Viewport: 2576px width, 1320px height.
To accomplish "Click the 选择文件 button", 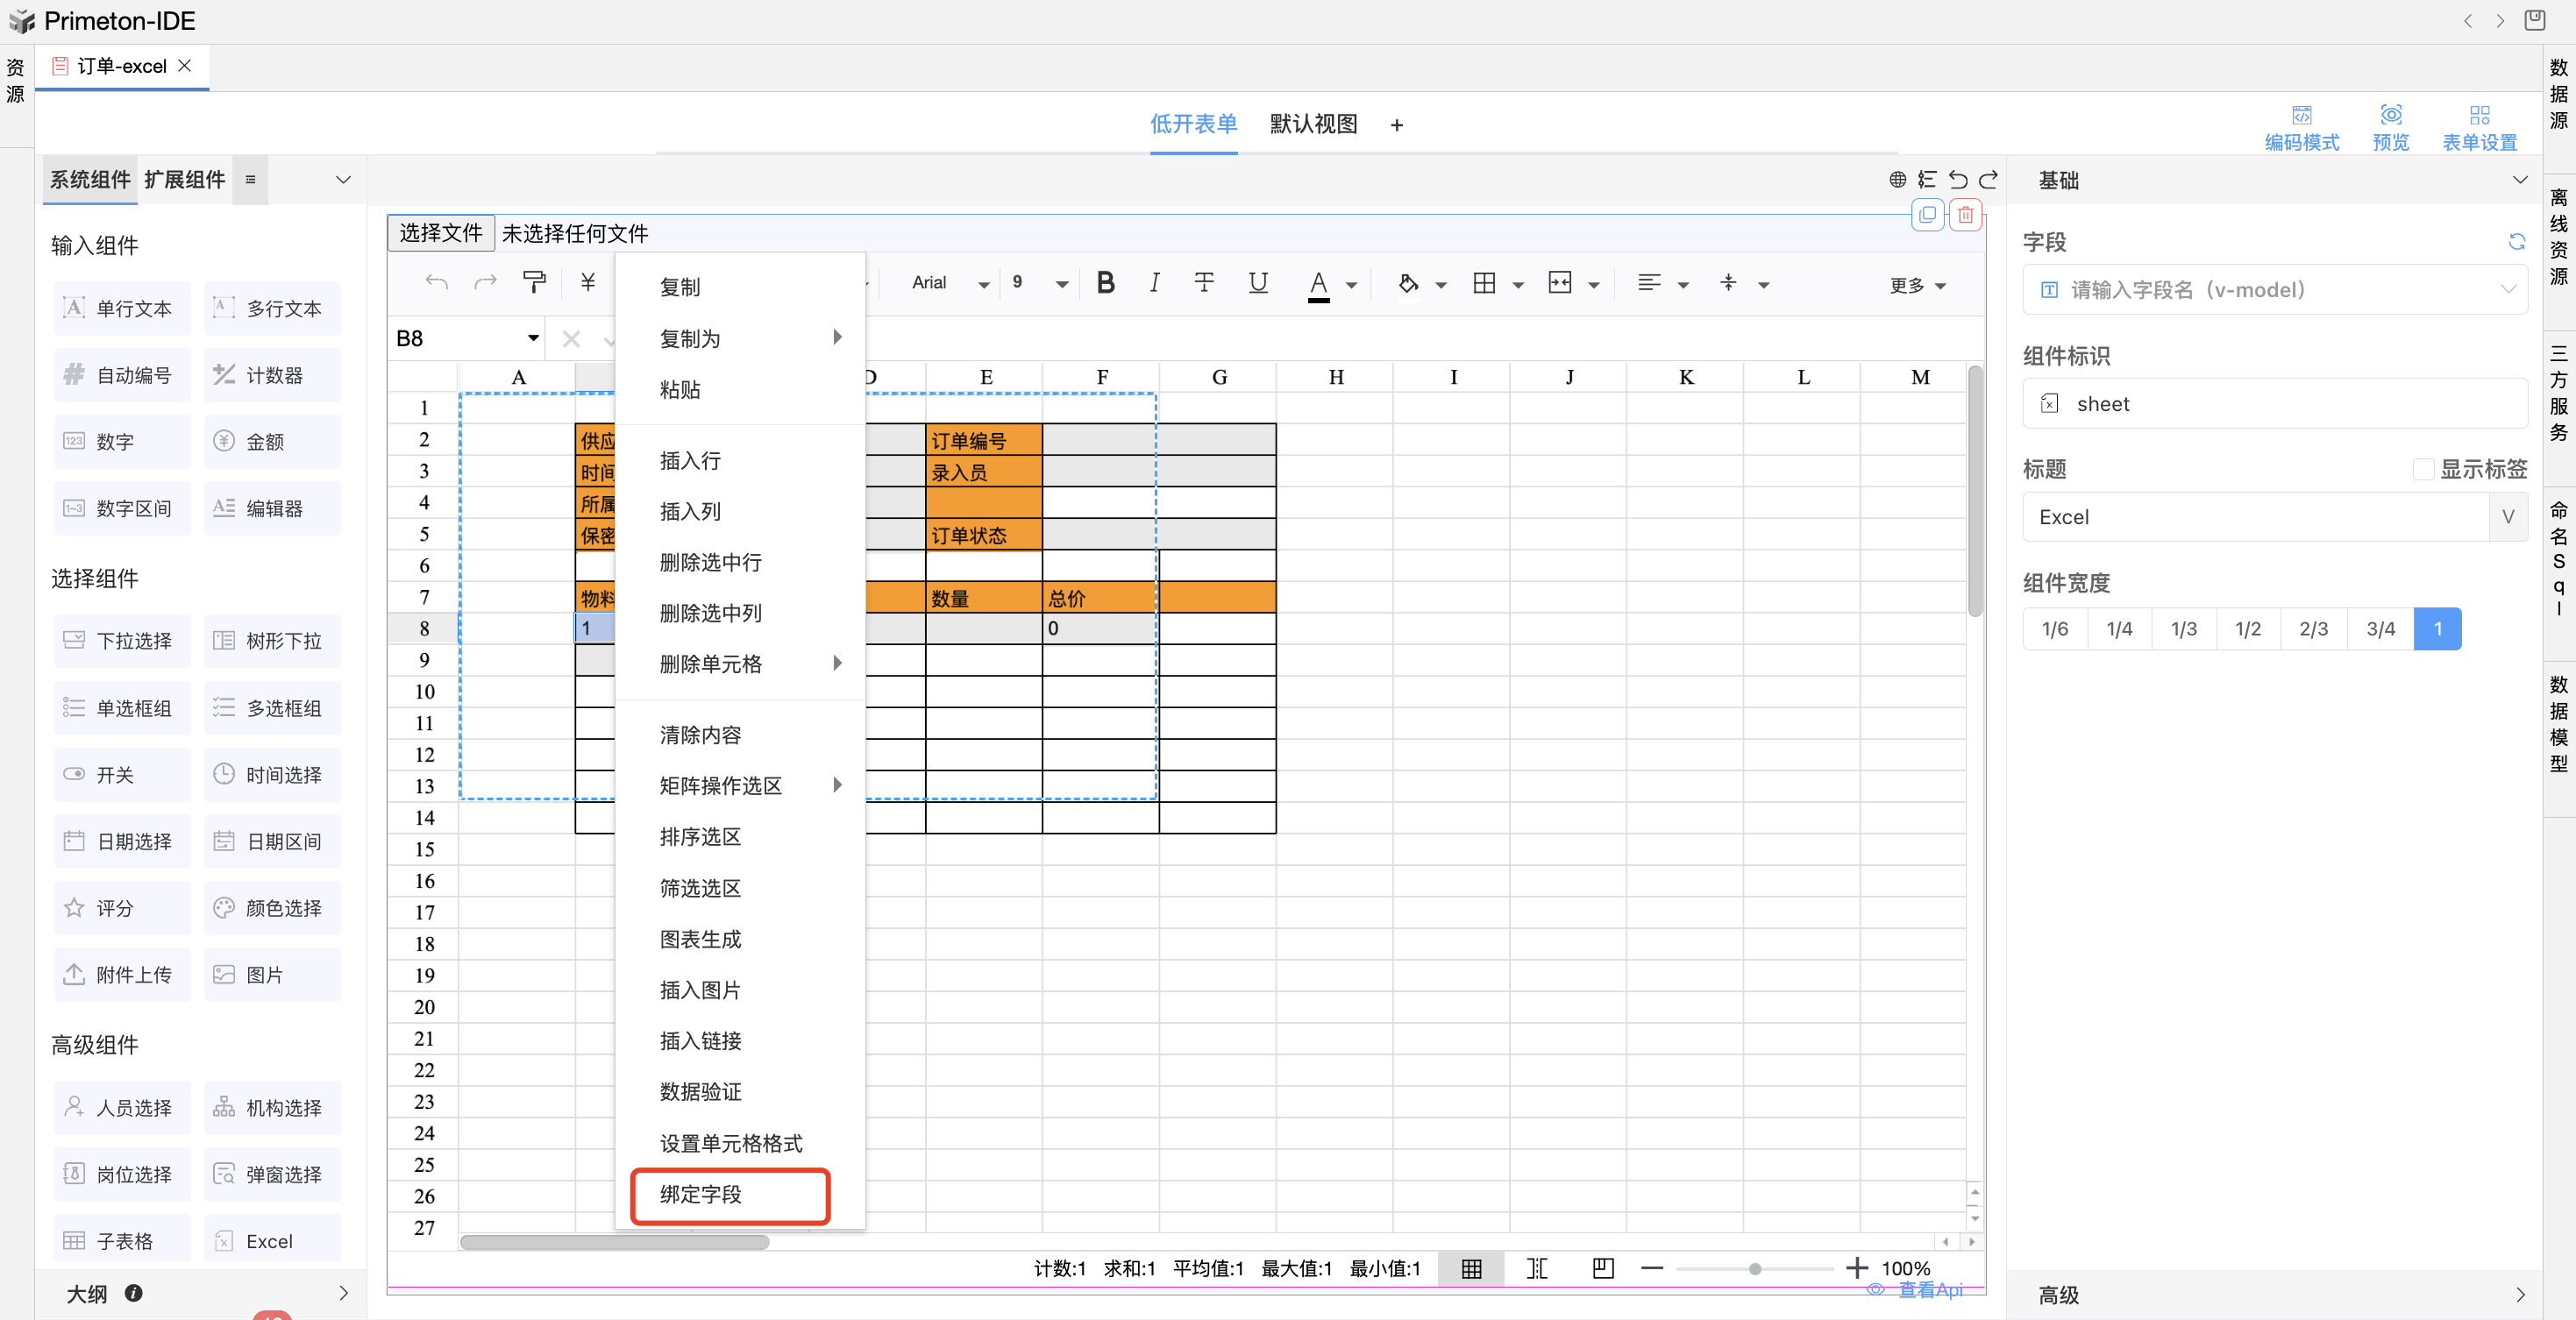I will [x=441, y=233].
